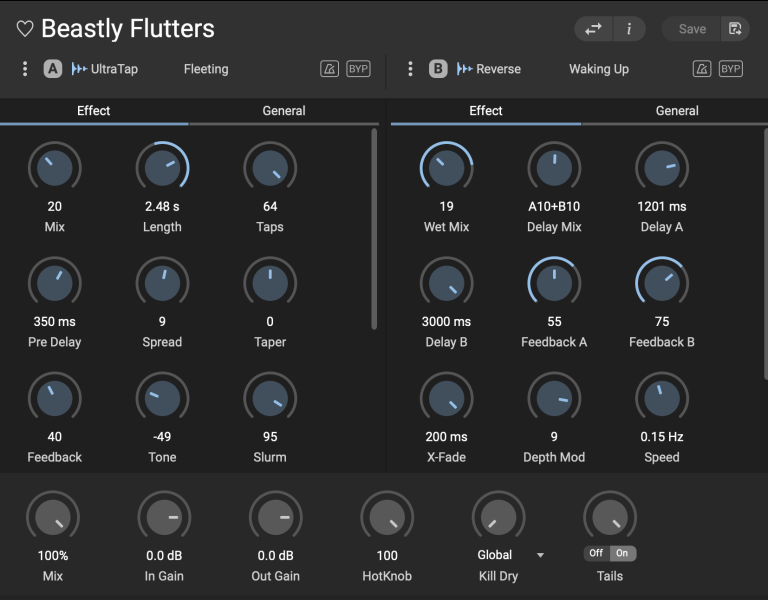Select the Effect tab of slot A
768x600 pixels.
(94, 111)
